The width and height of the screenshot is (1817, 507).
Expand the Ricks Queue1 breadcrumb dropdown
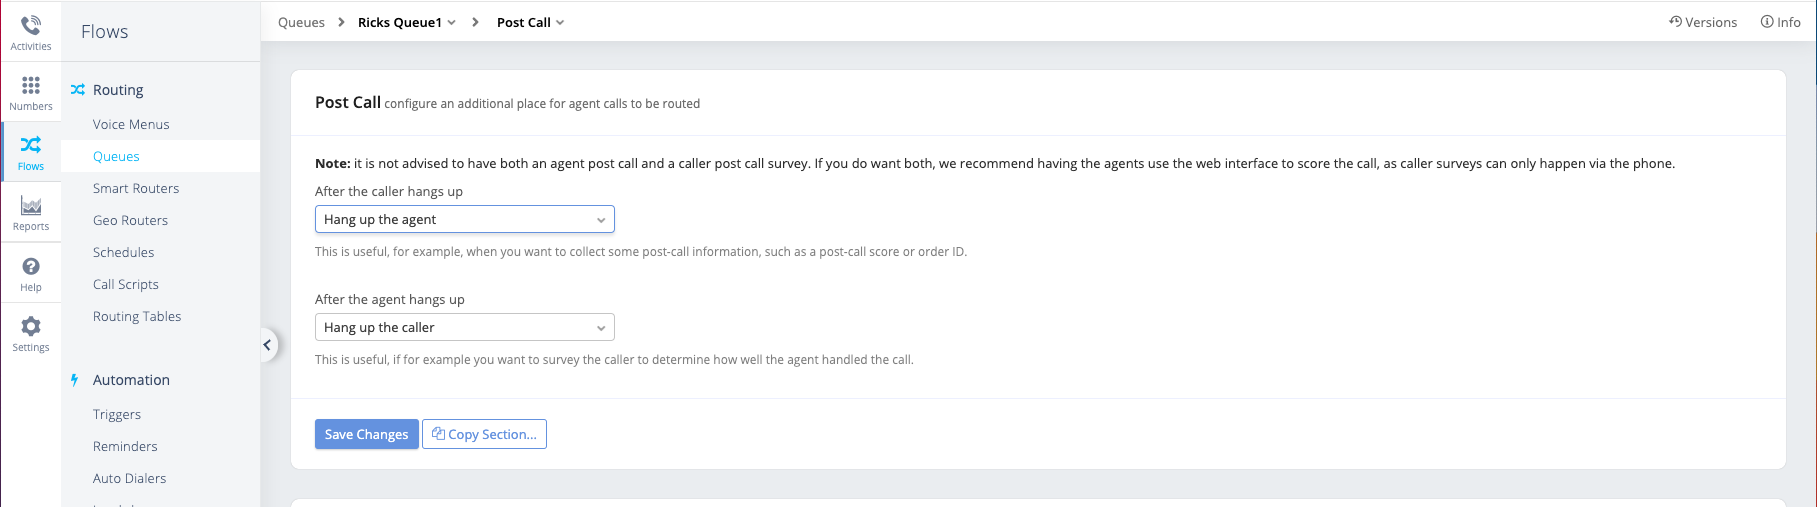[452, 22]
